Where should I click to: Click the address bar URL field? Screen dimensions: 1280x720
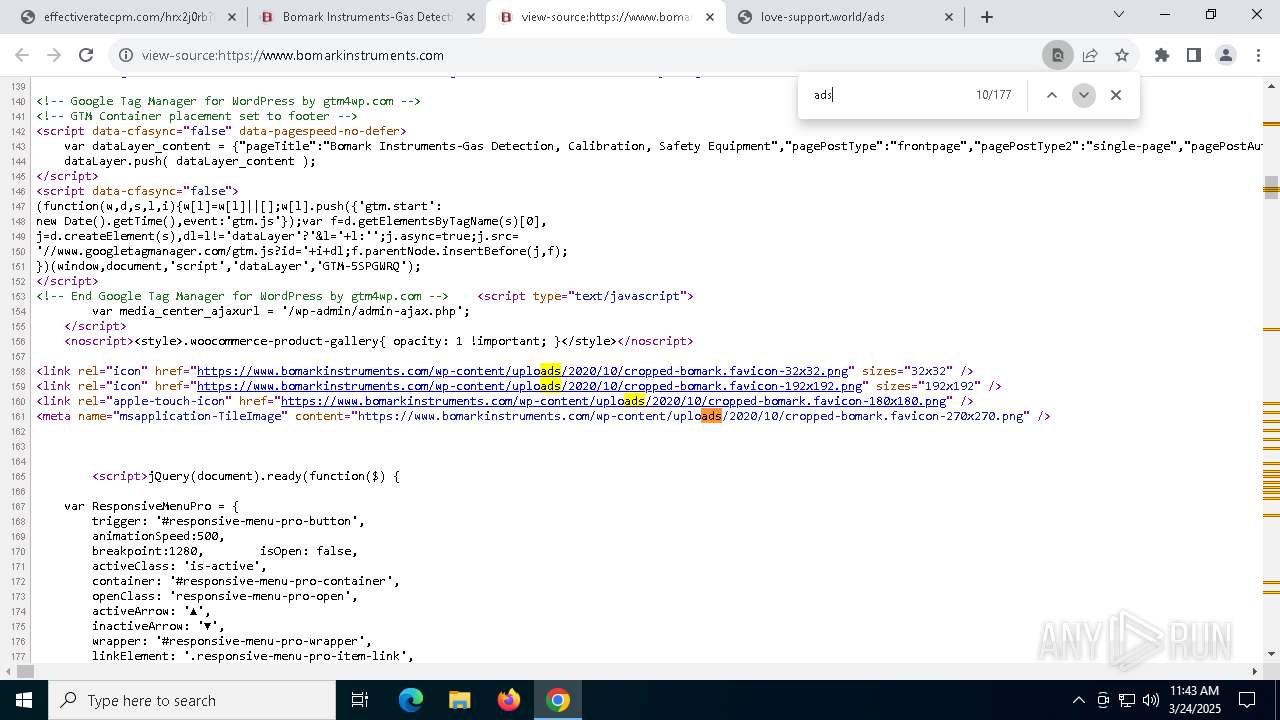coord(590,56)
